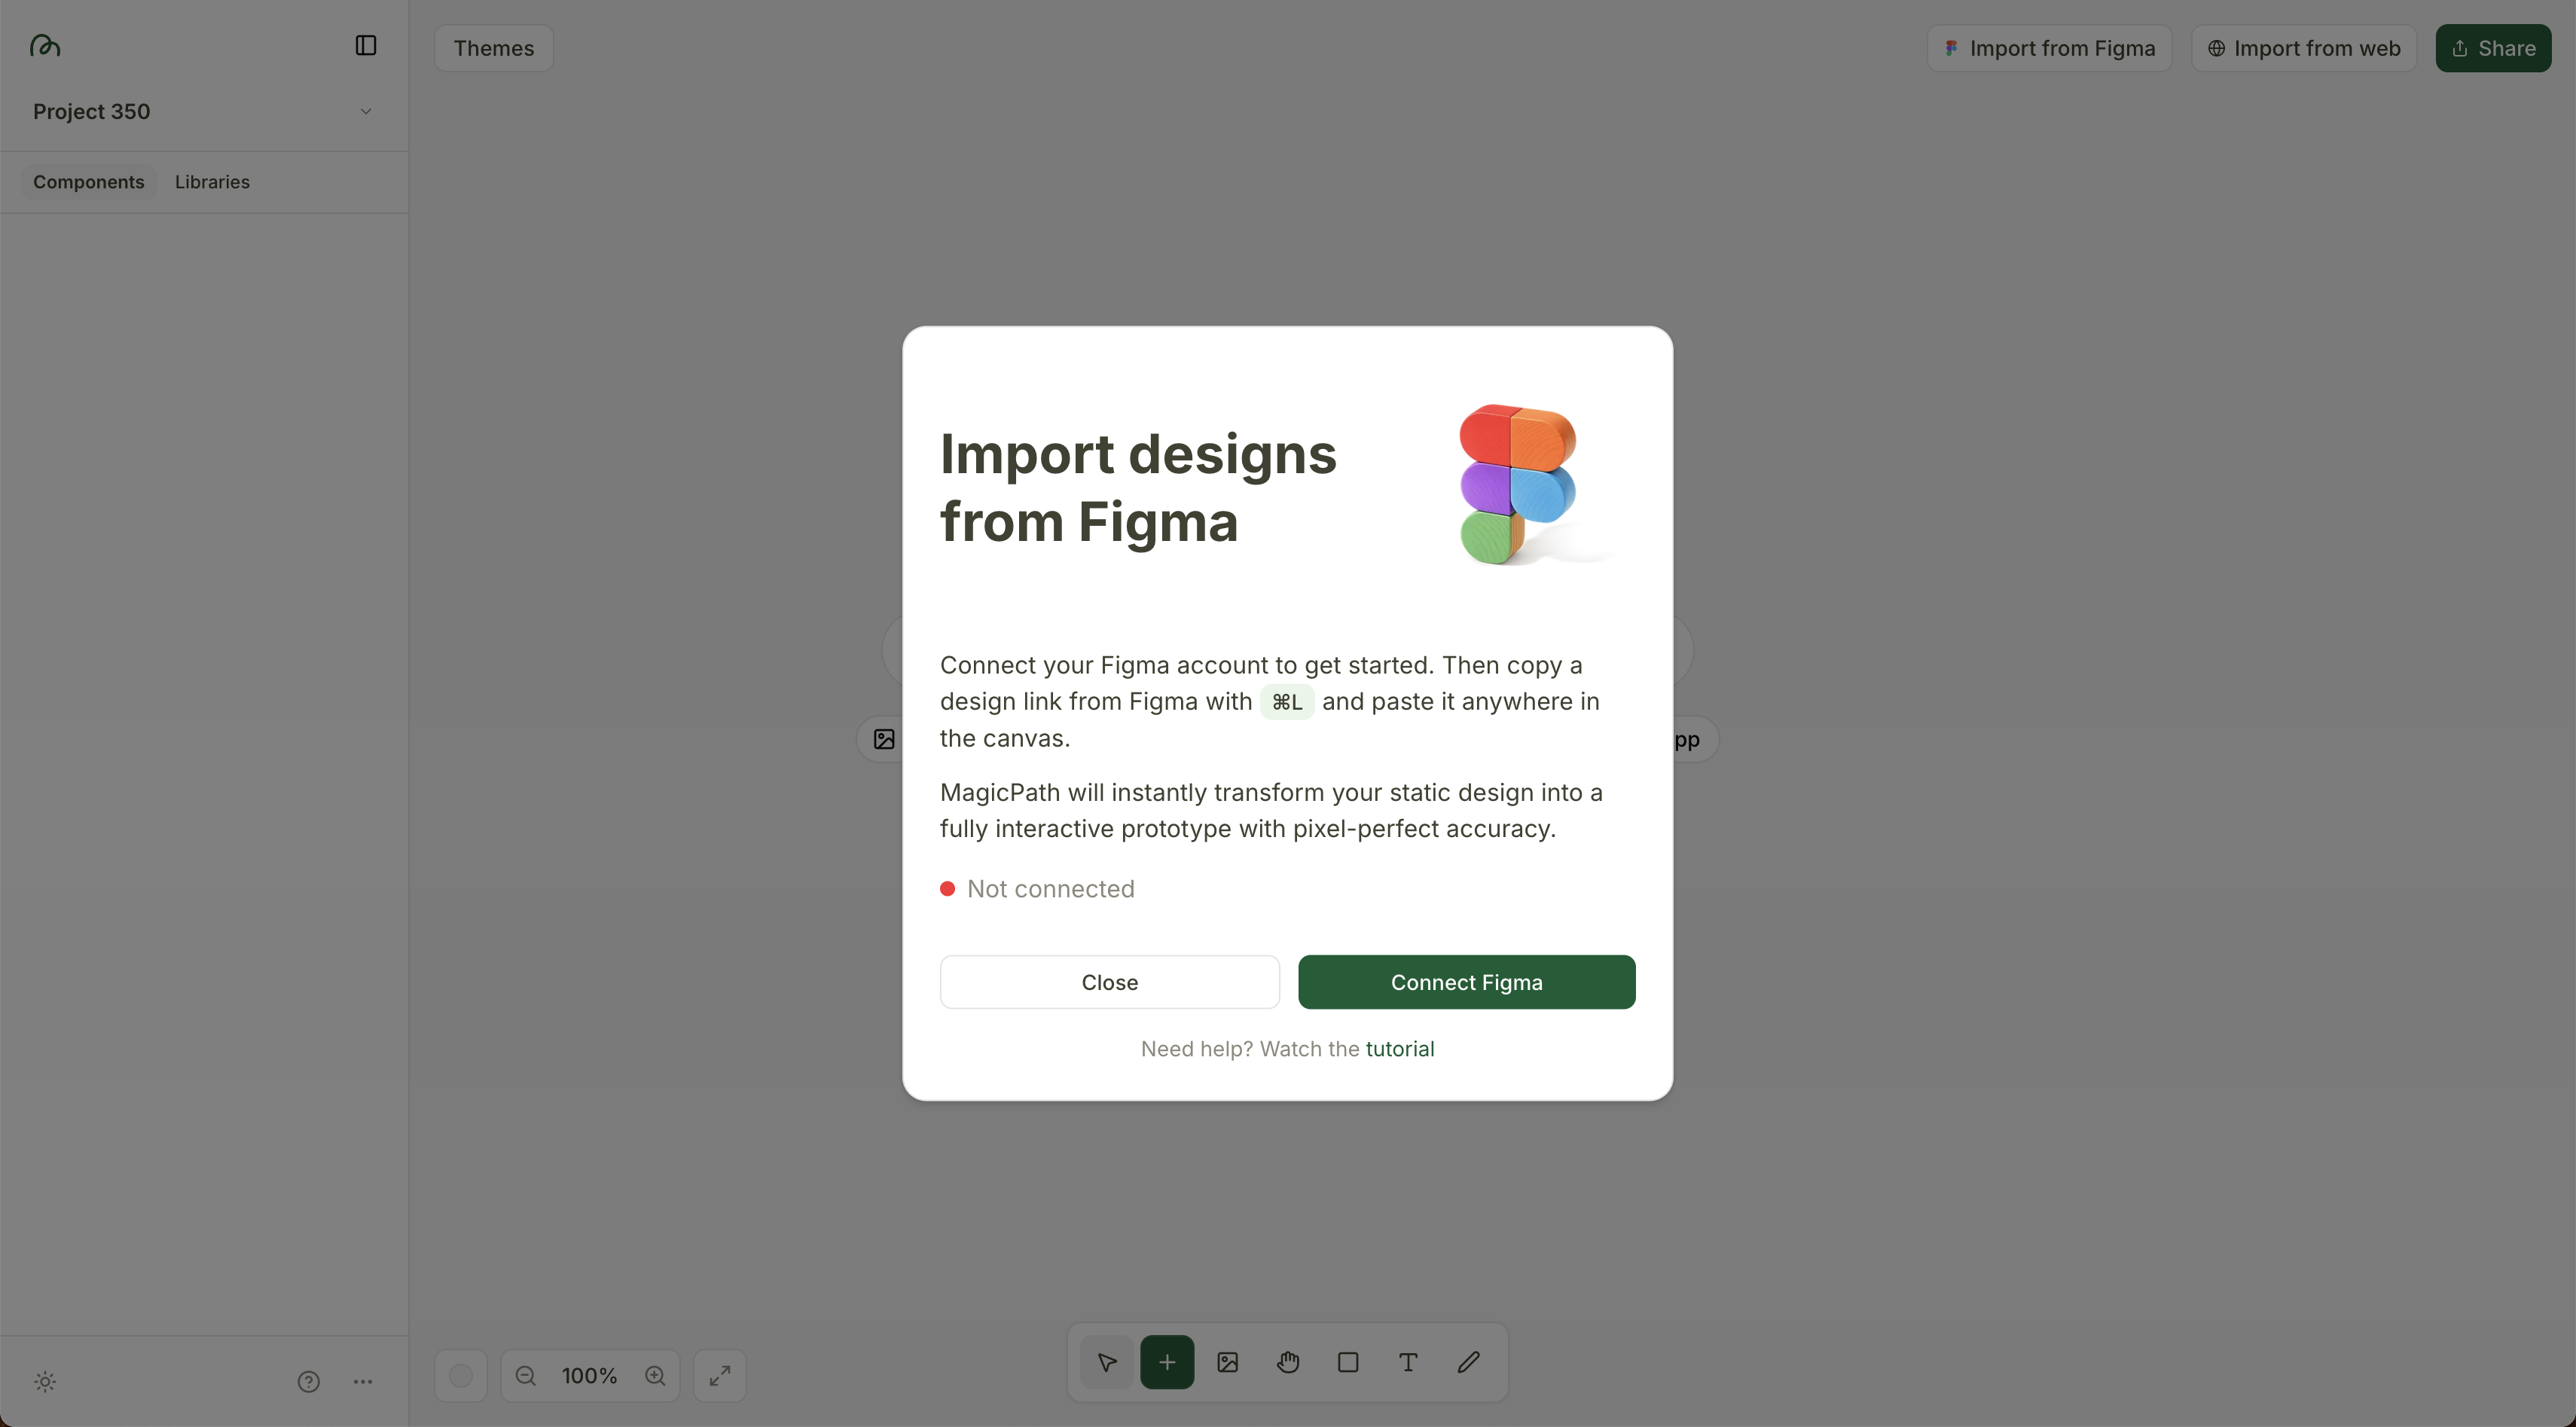Select the pencil drawing tool

[x=1467, y=1362]
